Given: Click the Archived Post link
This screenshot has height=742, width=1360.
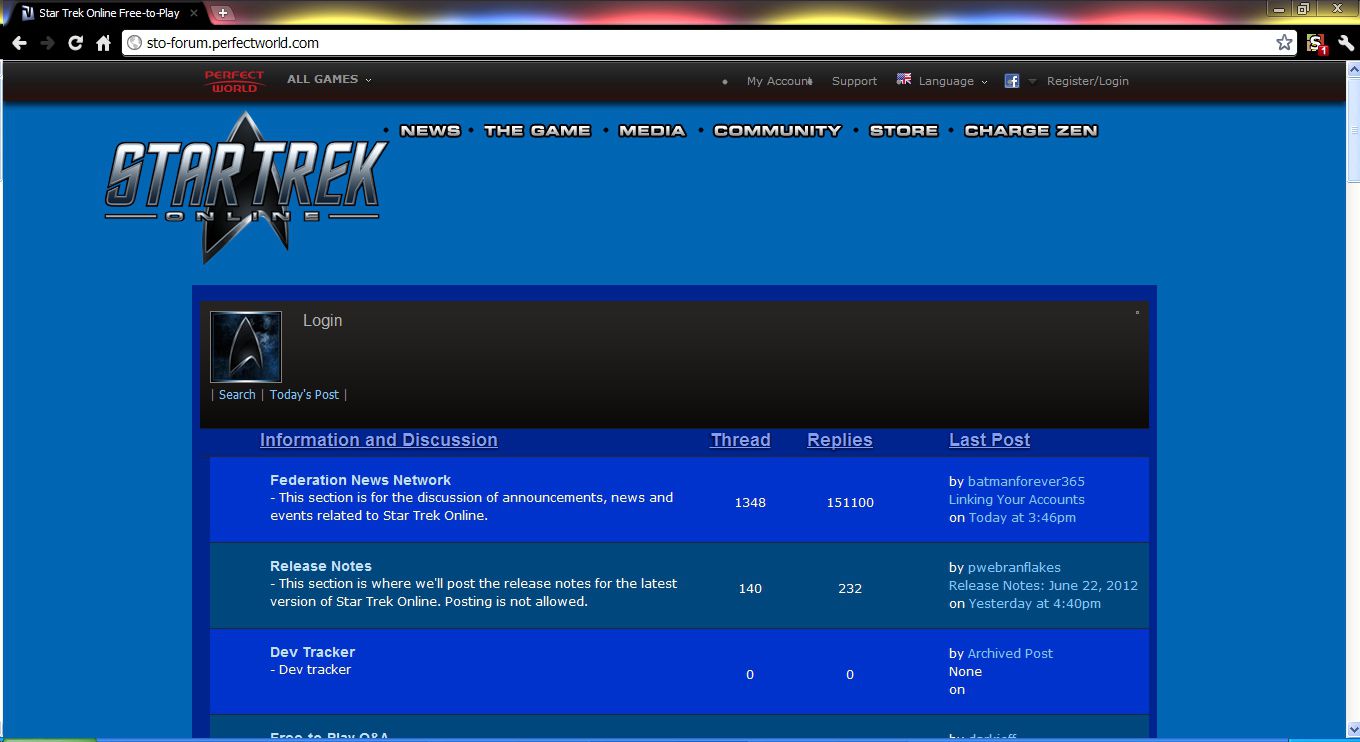Looking at the screenshot, I should [1010, 653].
